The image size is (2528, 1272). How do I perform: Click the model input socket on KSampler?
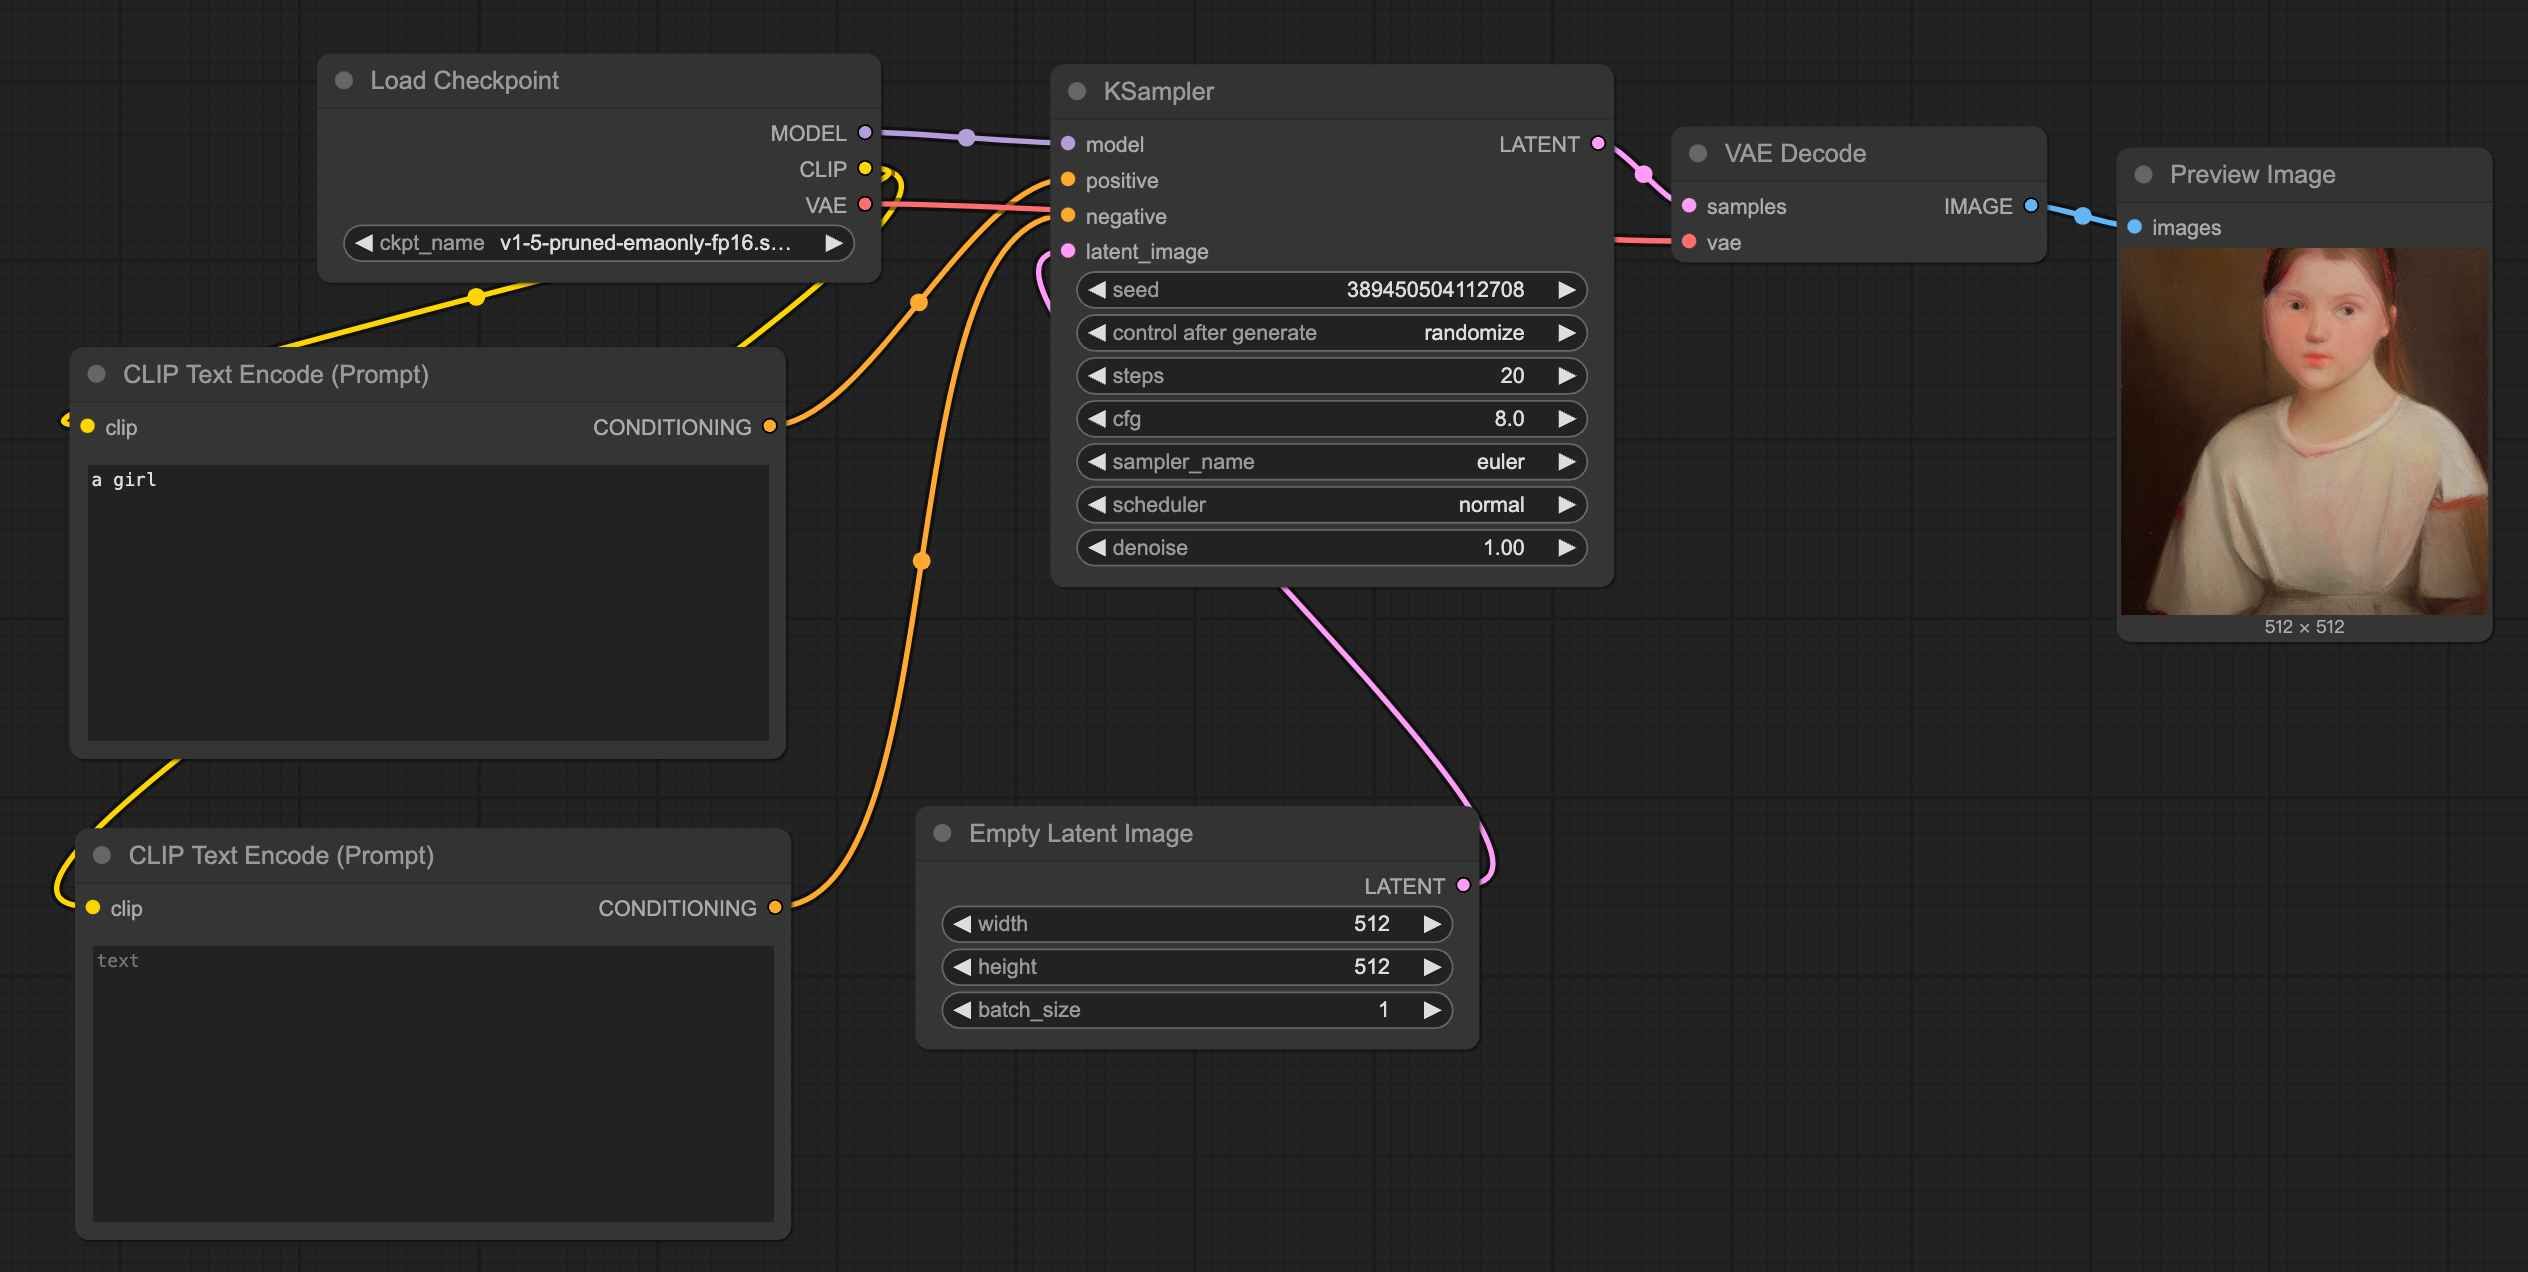1068,144
